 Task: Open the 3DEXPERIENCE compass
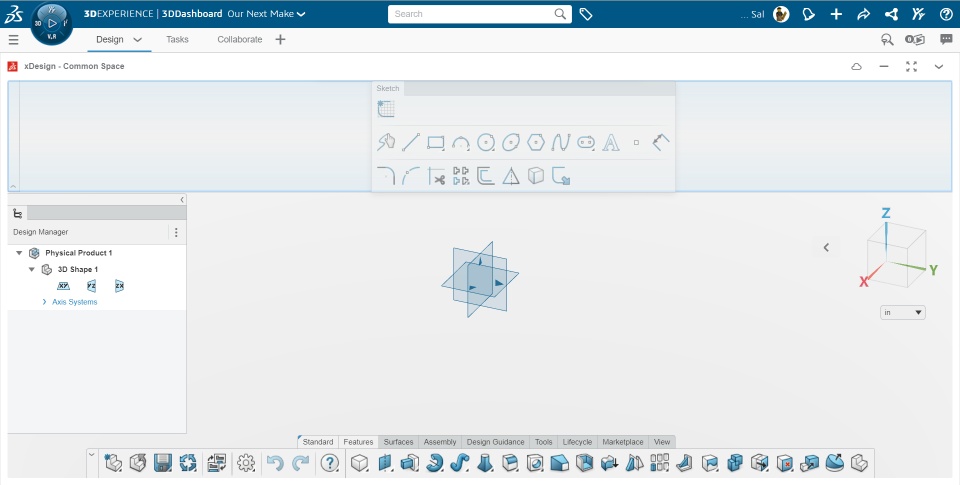[x=52, y=23]
